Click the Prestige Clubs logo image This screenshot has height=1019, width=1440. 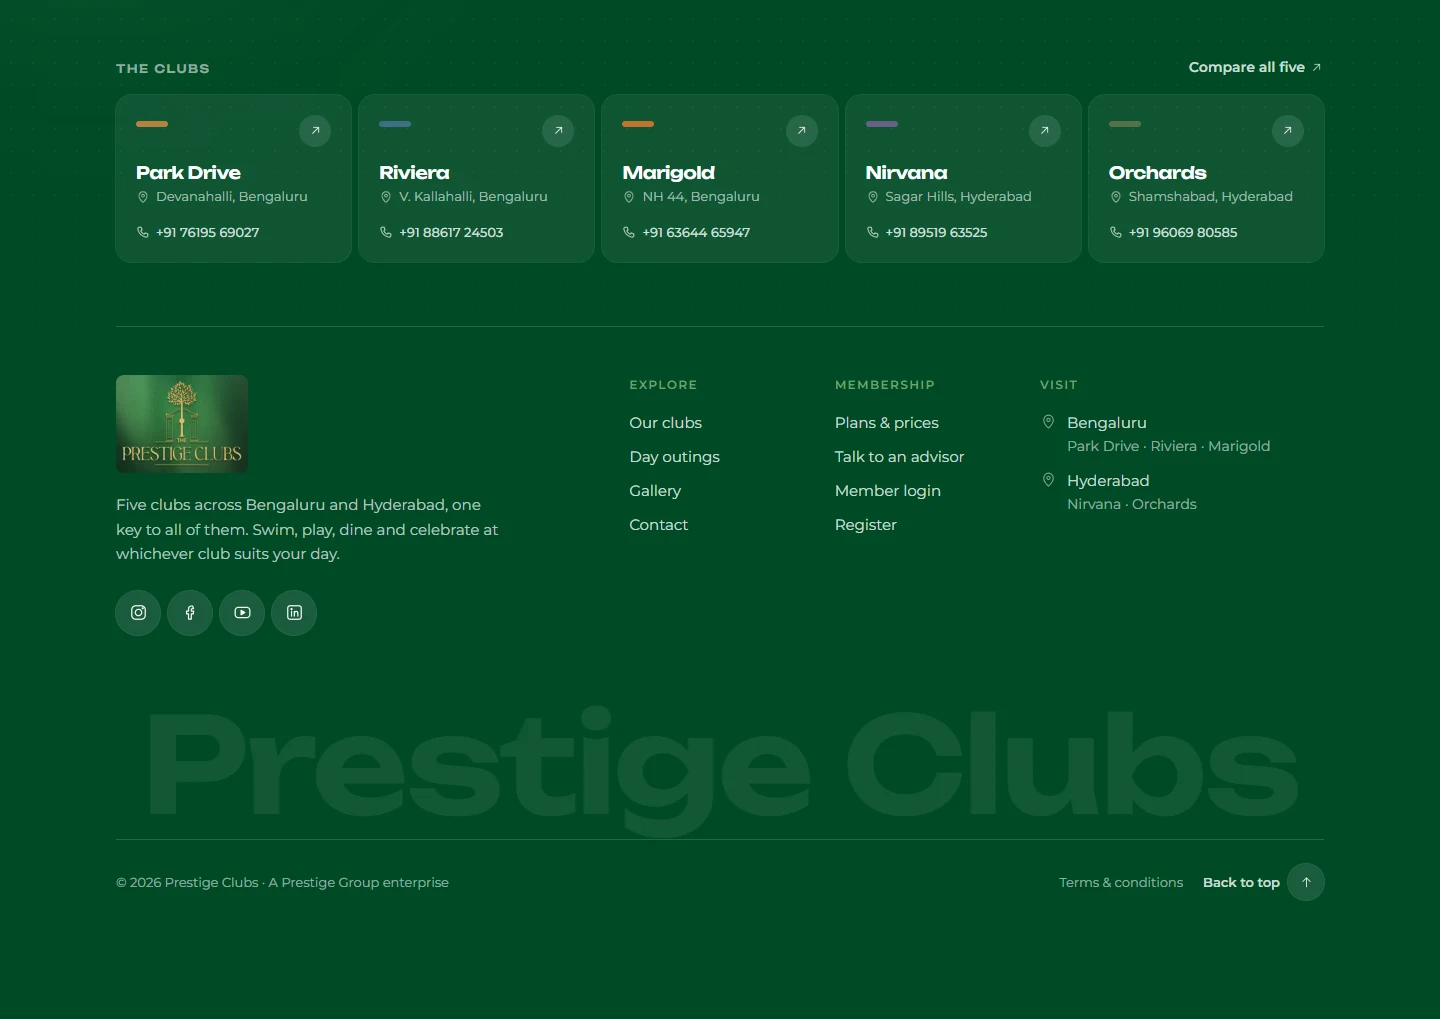182,424
